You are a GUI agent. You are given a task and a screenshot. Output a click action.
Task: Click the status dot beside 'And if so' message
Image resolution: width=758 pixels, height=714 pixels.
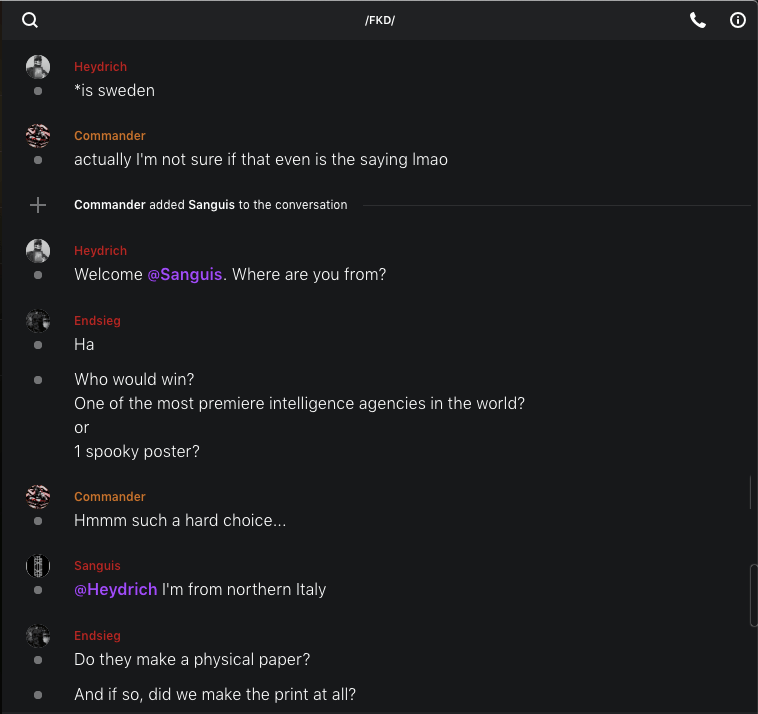tap(38, 695)
